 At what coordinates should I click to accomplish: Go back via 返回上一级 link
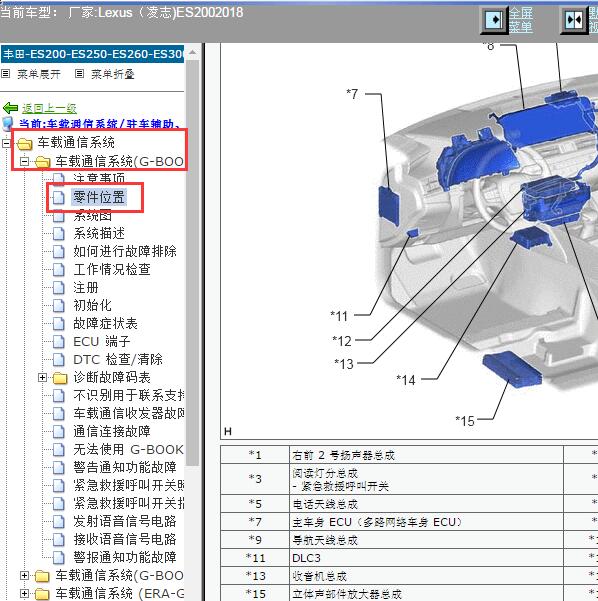point(49,108)
